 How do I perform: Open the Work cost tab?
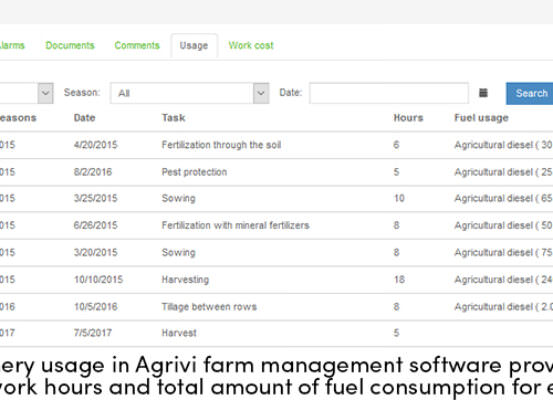click(251, 46)
